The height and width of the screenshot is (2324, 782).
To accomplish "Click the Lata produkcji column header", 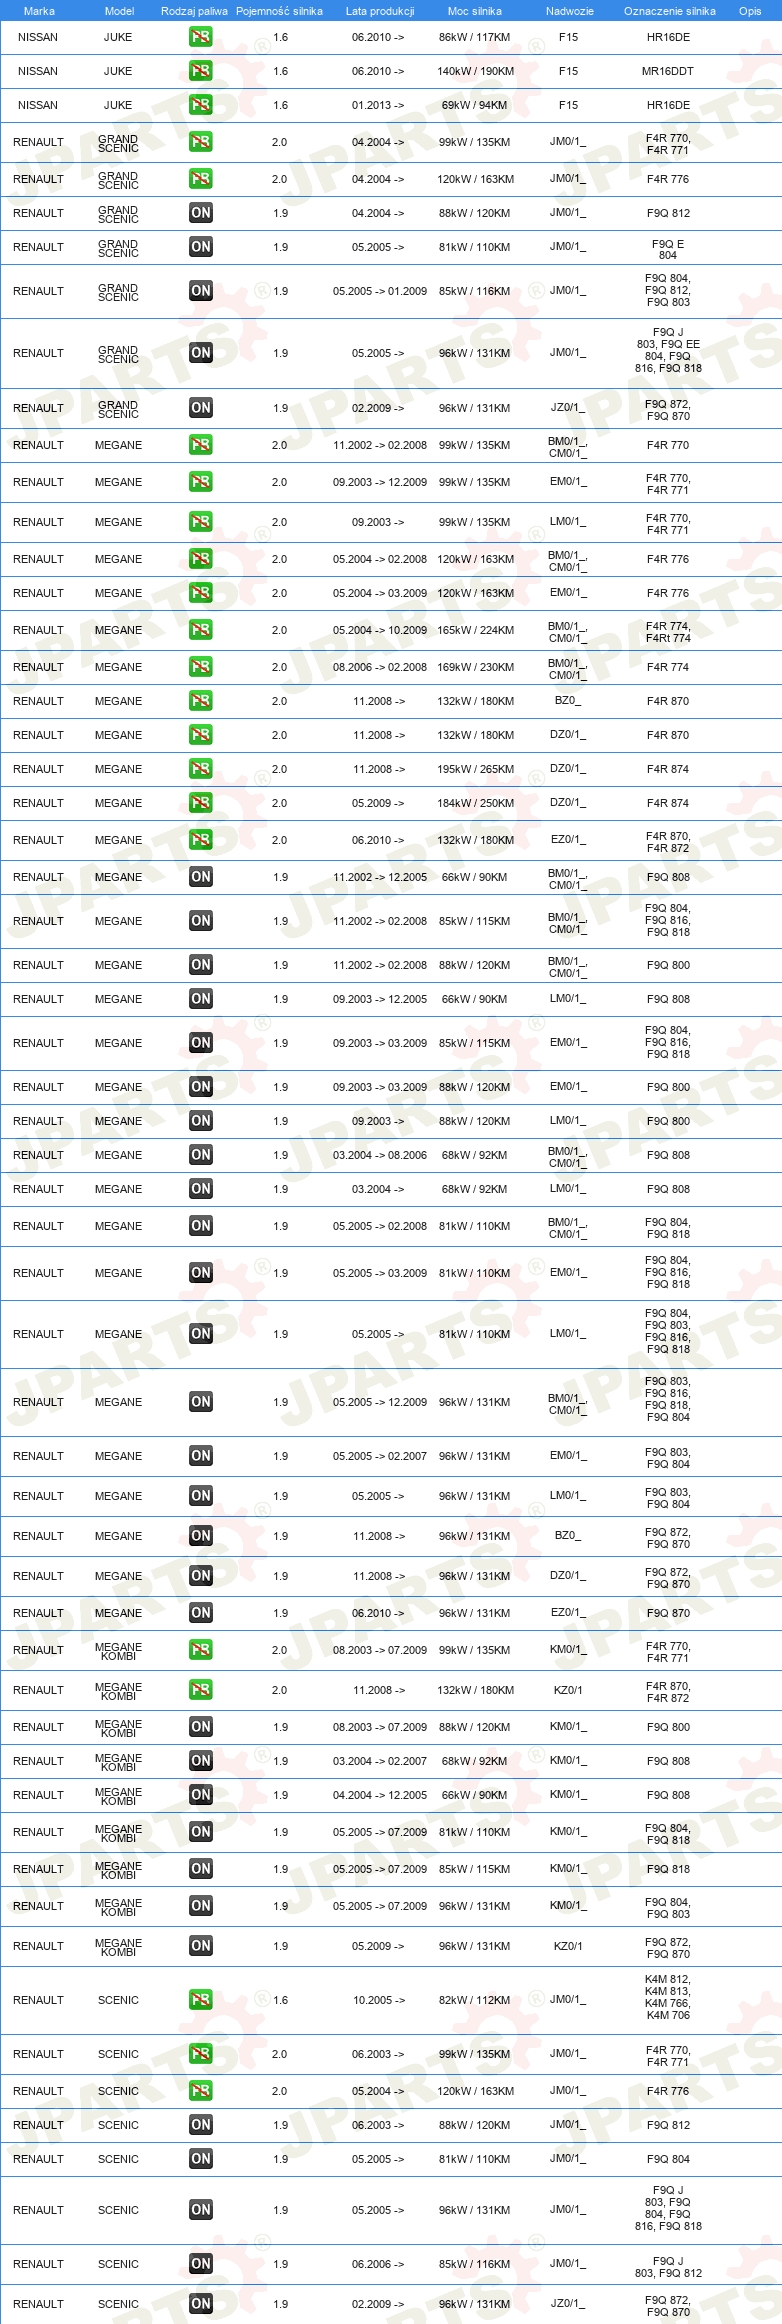I will pos(380,11).
